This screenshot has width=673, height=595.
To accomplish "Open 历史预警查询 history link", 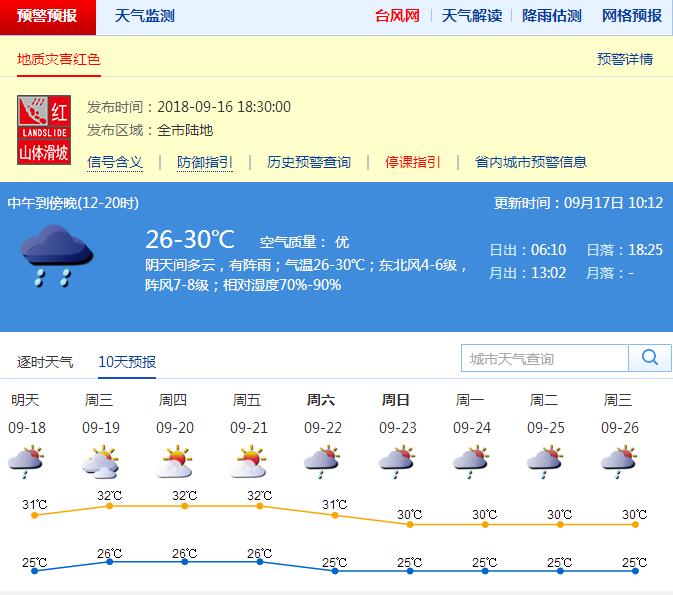I will [x=309, y=162].
